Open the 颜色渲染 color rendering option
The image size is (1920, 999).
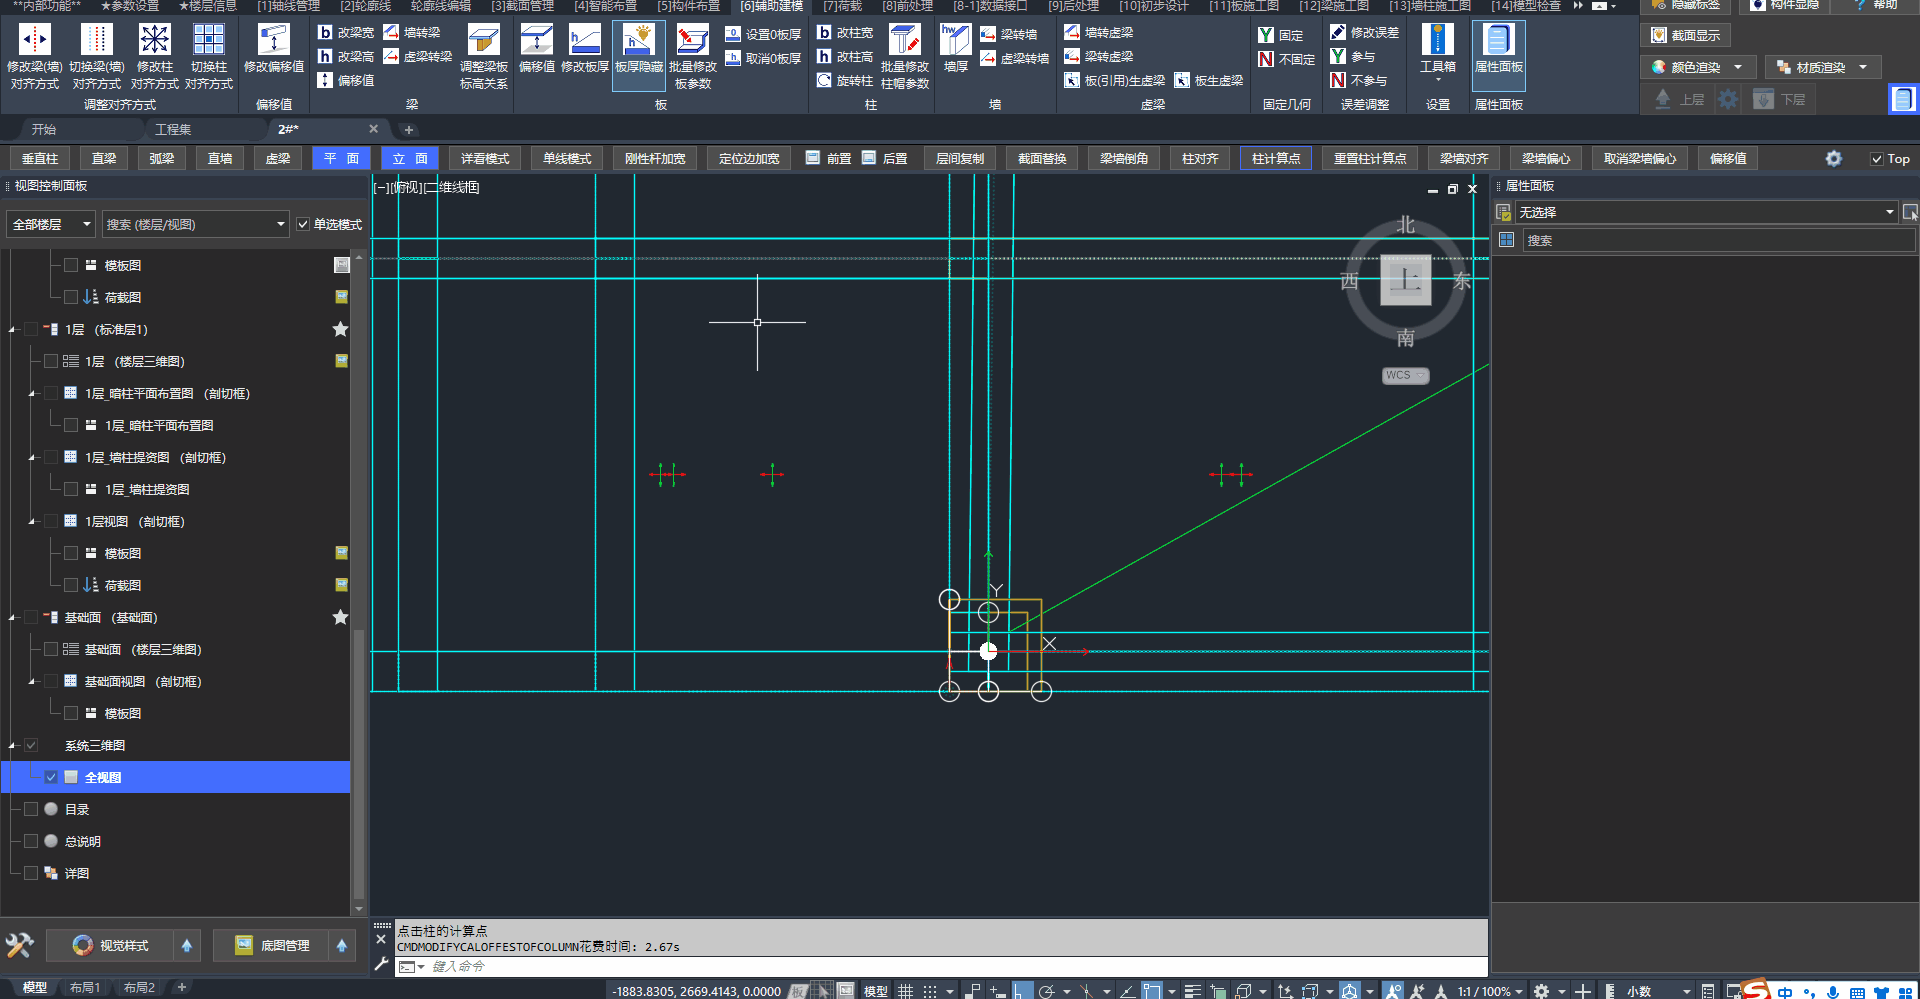pyautogui.click(x=1695, y=68)
